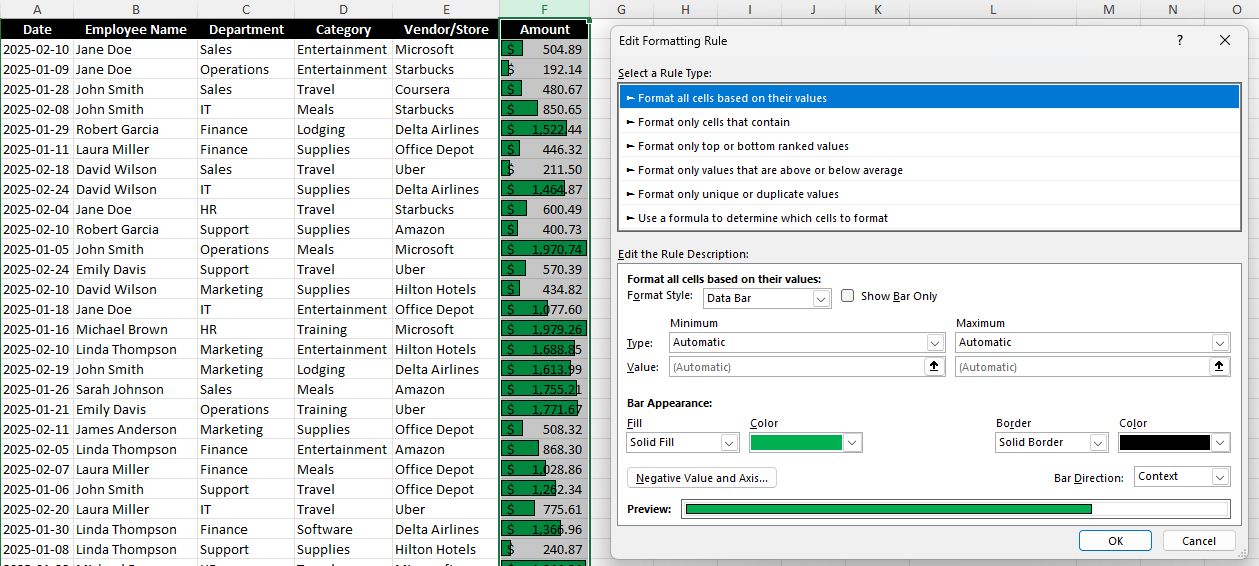Screen dimensions: 1259x566
Task: Click the Cancel button
Action: coord(1199,540)
